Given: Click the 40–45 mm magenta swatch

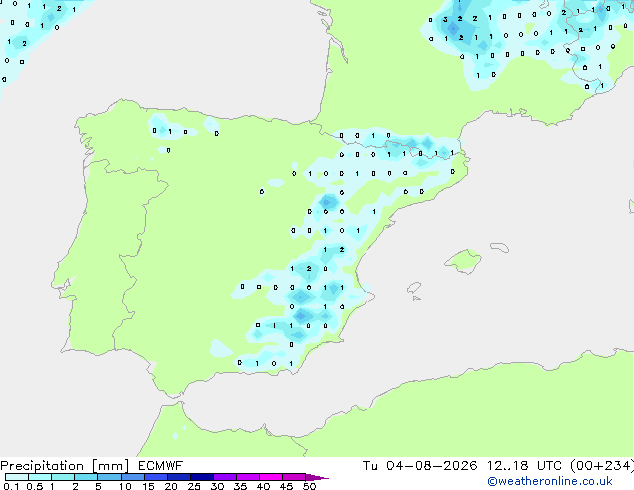Looking at the screenshot, I should tap(271, 477).
